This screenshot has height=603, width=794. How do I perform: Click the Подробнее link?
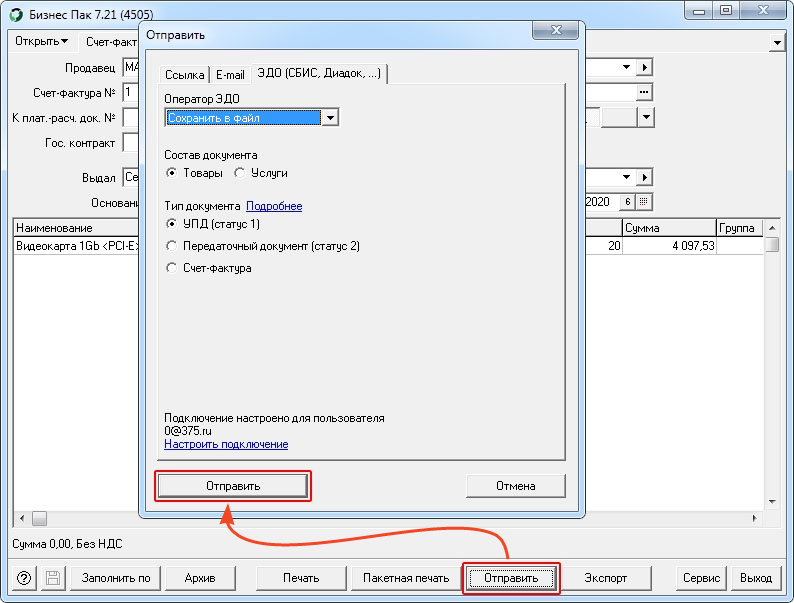point(274,206)
